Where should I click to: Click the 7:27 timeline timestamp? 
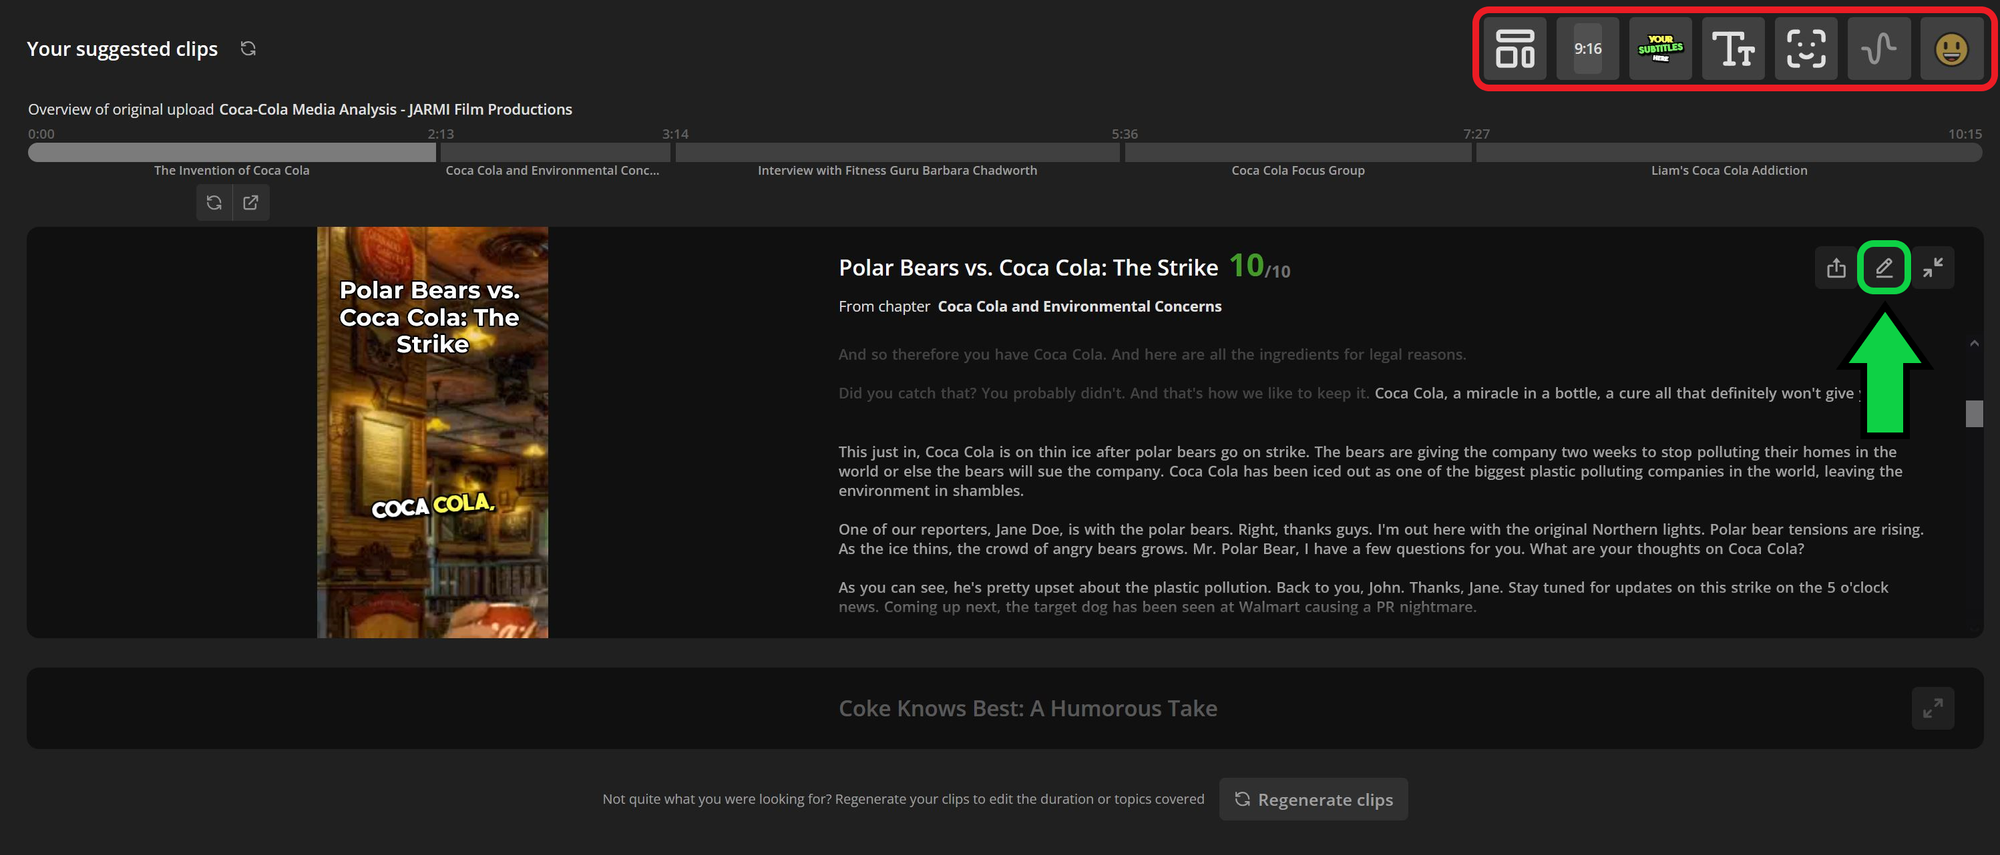1476,134
